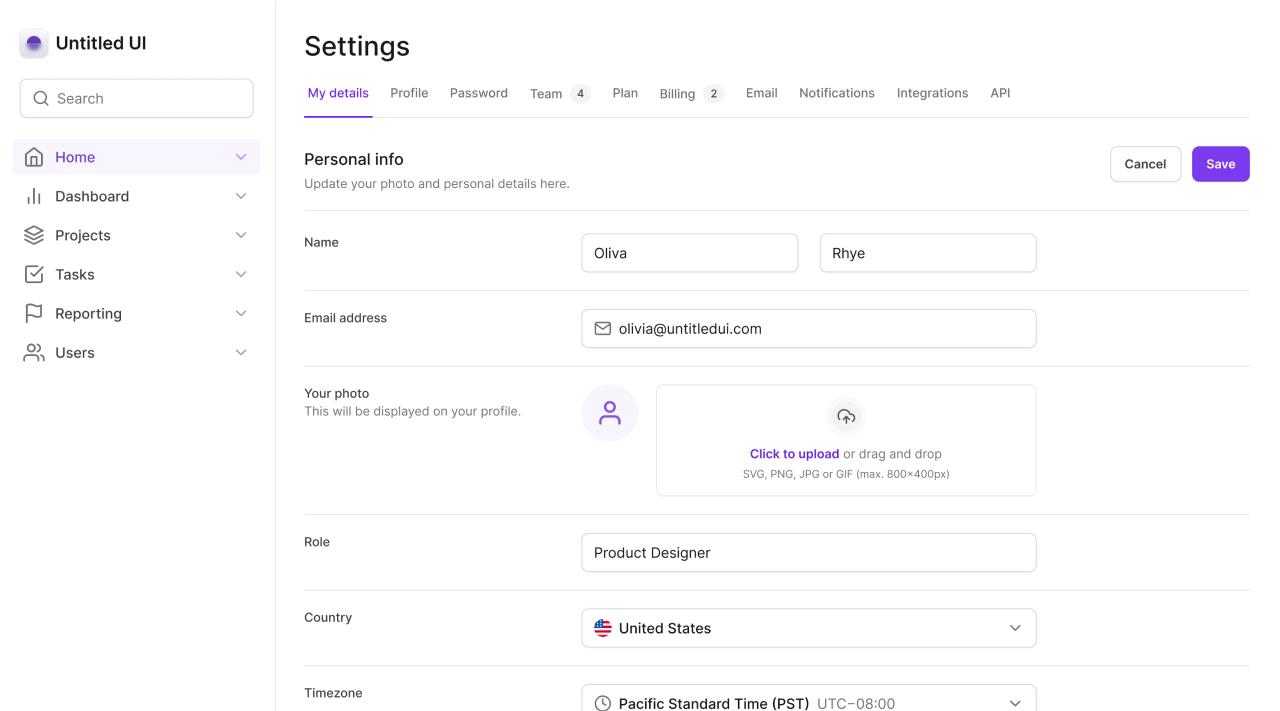Go to the Integrations tab
This screenshot has width=1280, height=711.
(x=932, y=93)
